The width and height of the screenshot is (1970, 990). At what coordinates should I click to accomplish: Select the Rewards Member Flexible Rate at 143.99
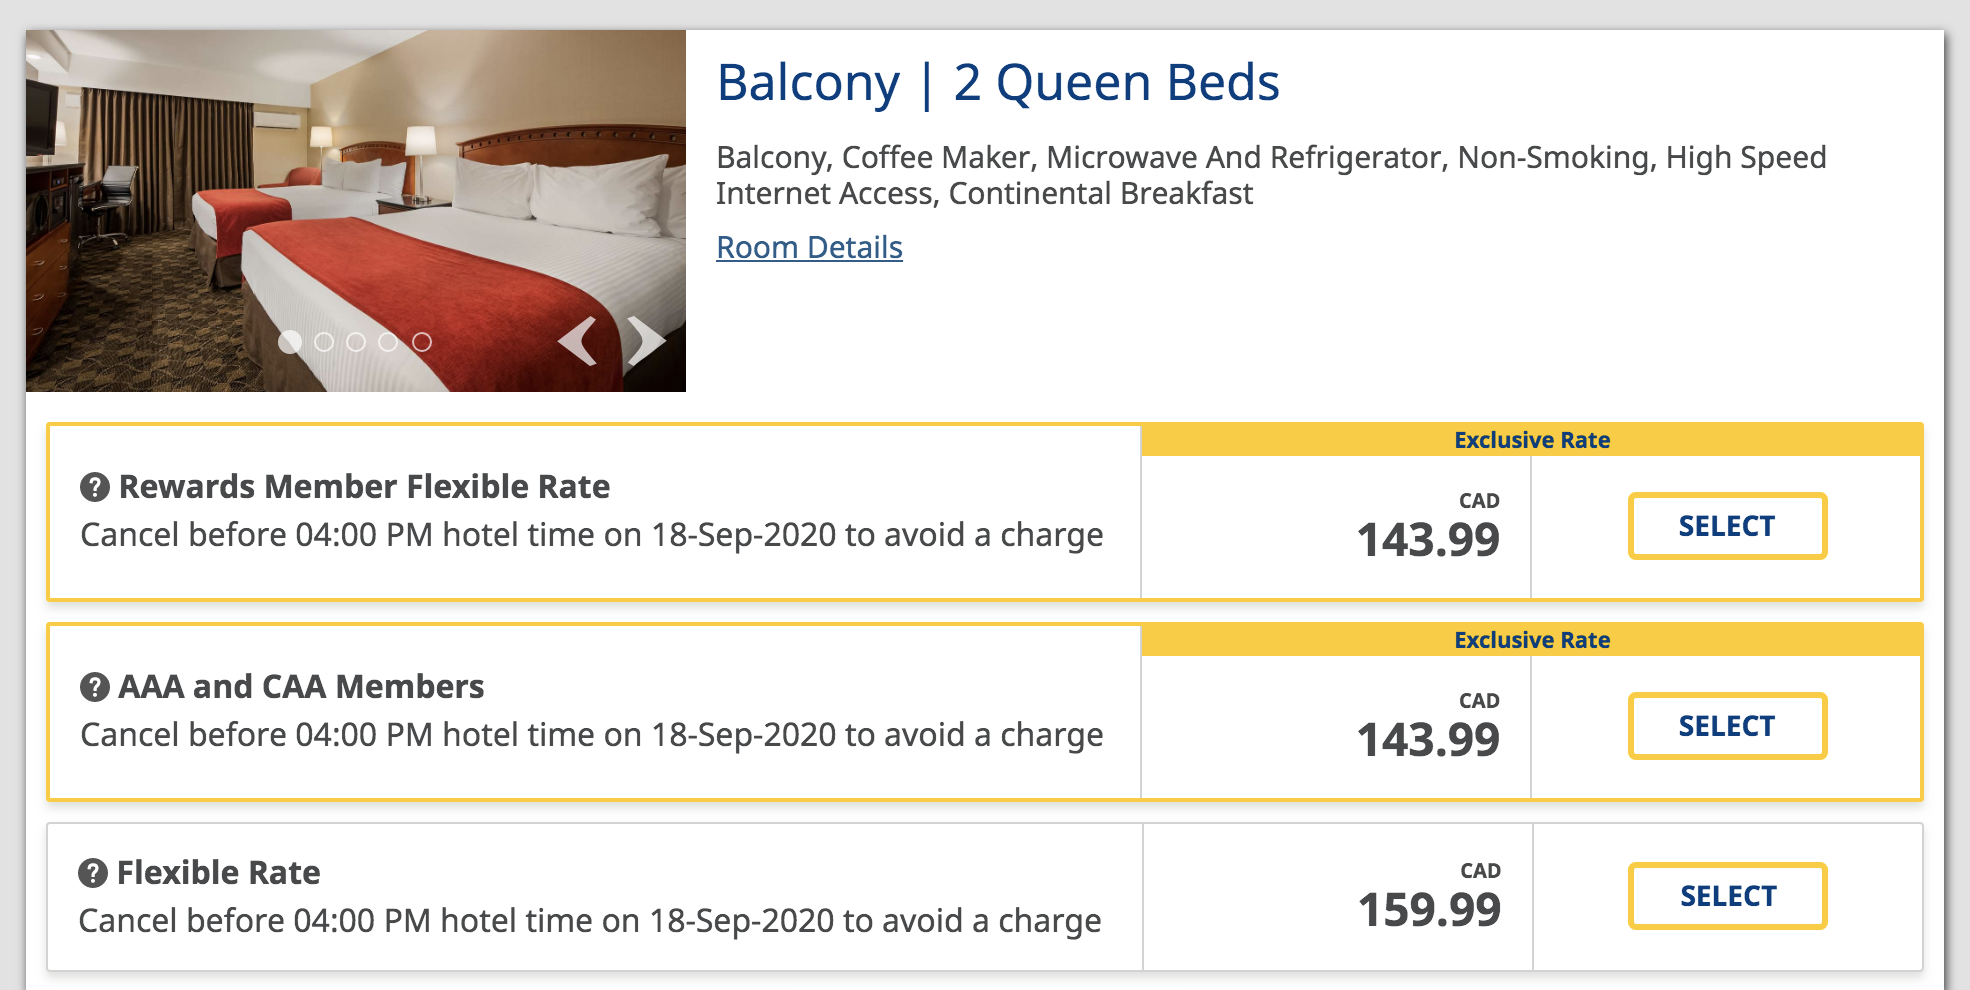click(1727, 526)
